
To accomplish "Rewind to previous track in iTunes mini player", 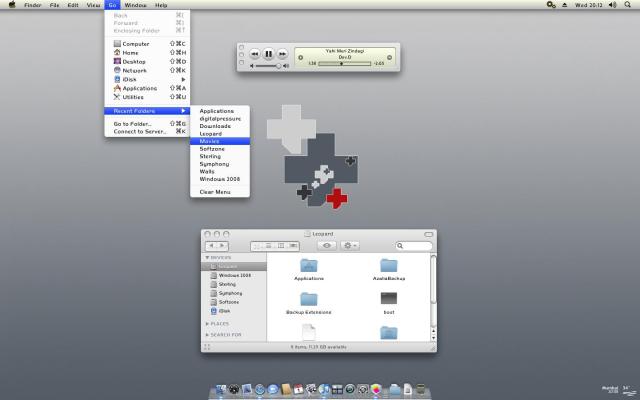I will (x=254, y=54).
